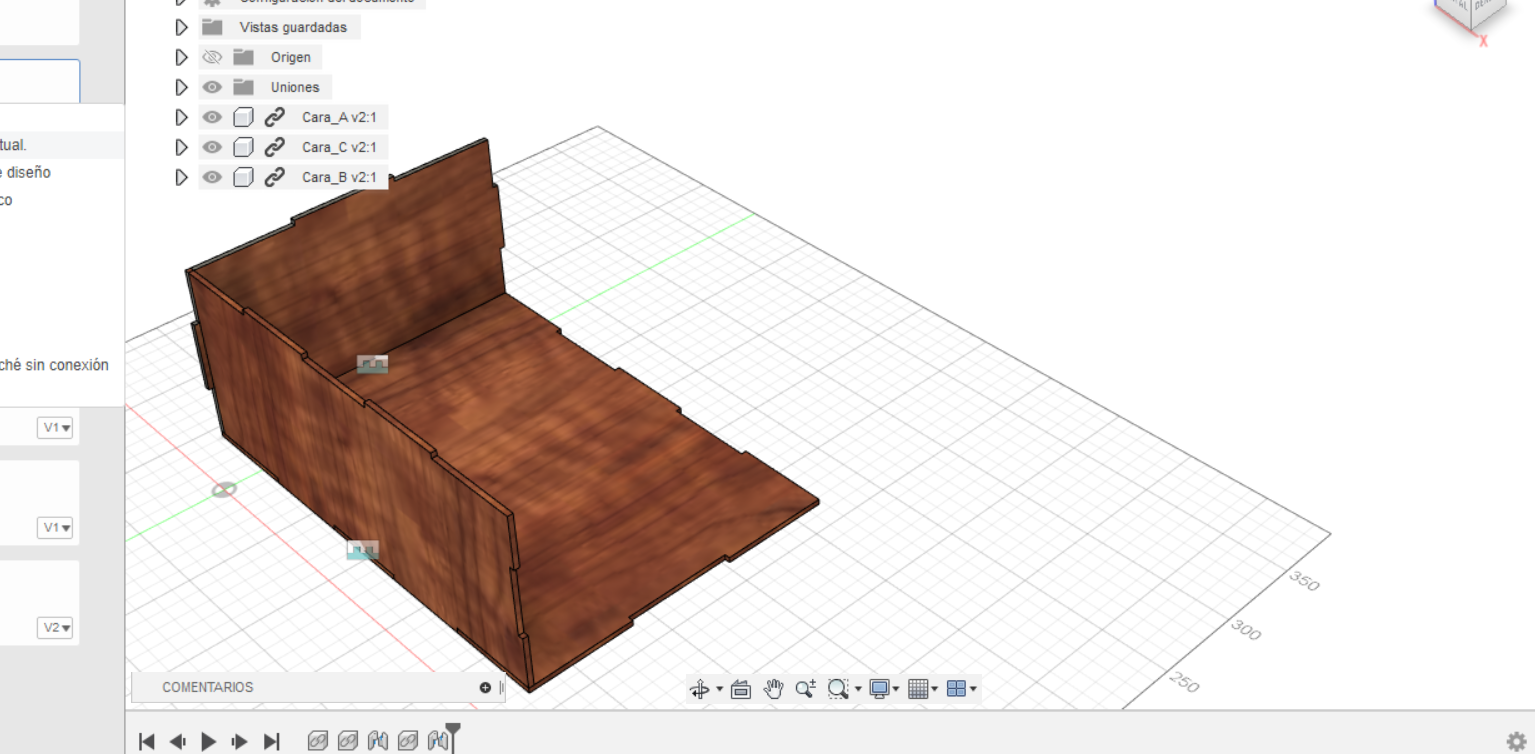Jump to end of timeline
The width and height of the screenshot is (1535, 754).
tap(271, 741)
